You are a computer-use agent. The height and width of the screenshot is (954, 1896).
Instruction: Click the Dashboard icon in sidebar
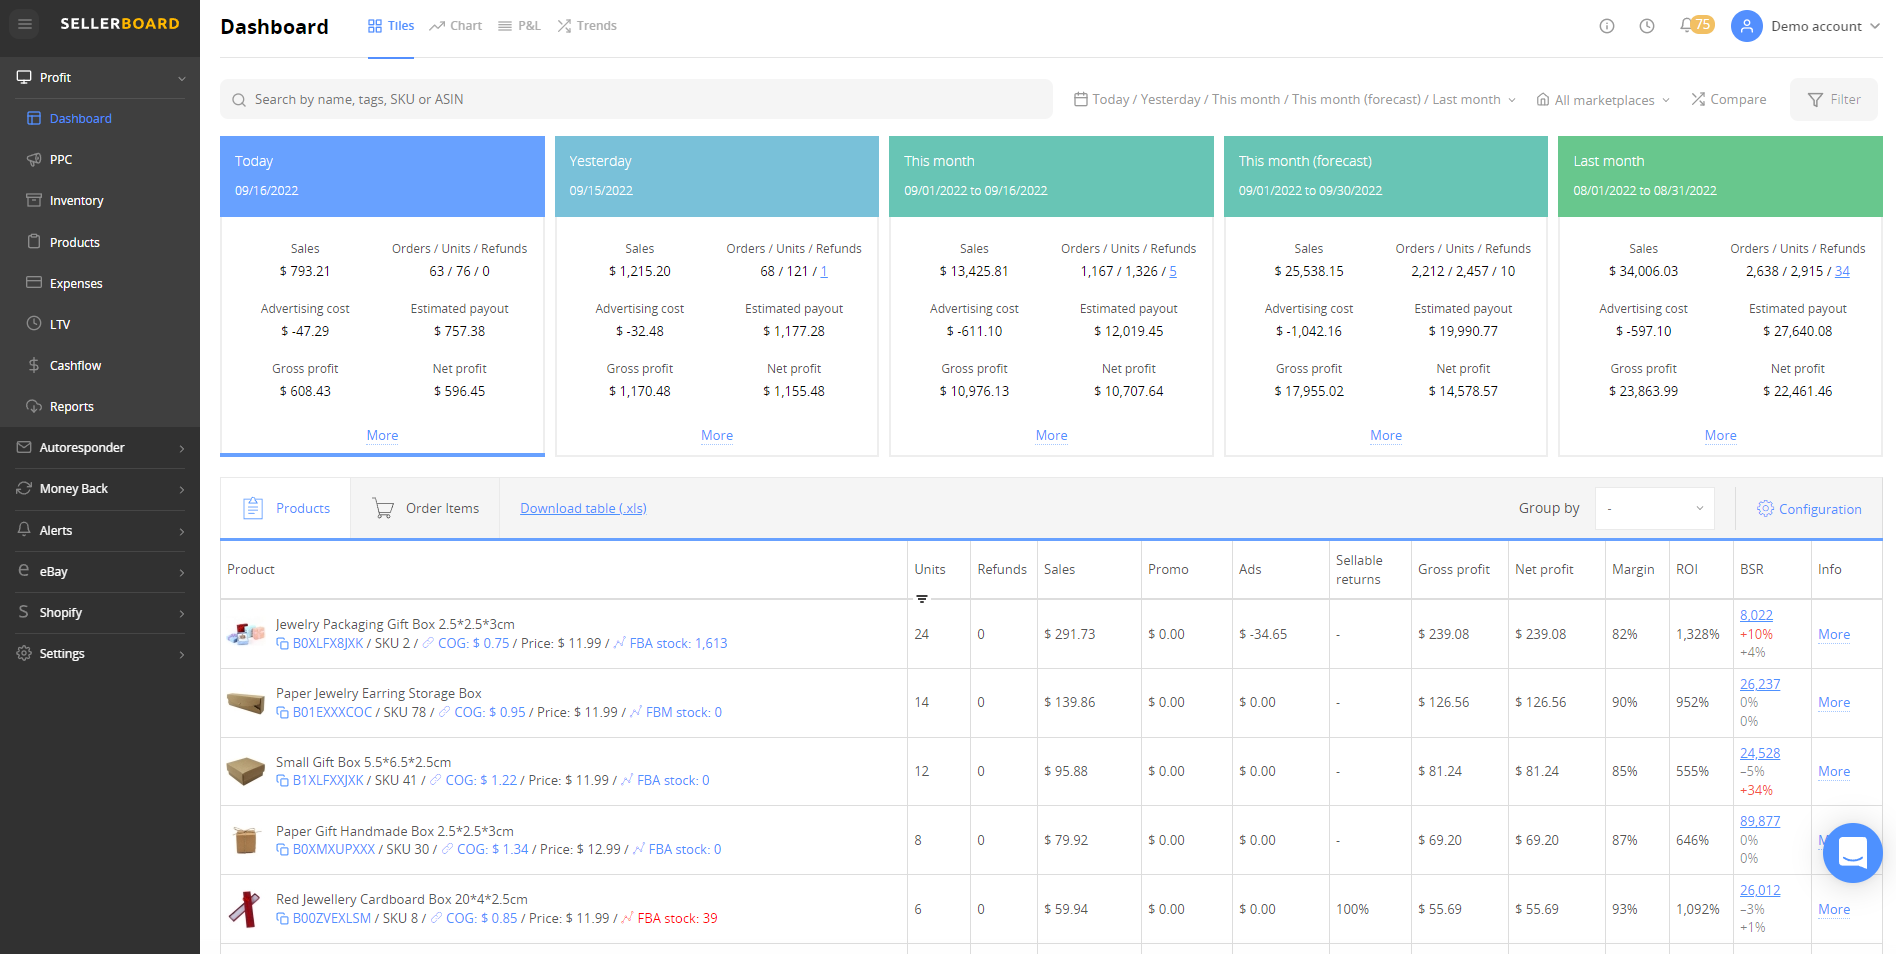[34, 118]
